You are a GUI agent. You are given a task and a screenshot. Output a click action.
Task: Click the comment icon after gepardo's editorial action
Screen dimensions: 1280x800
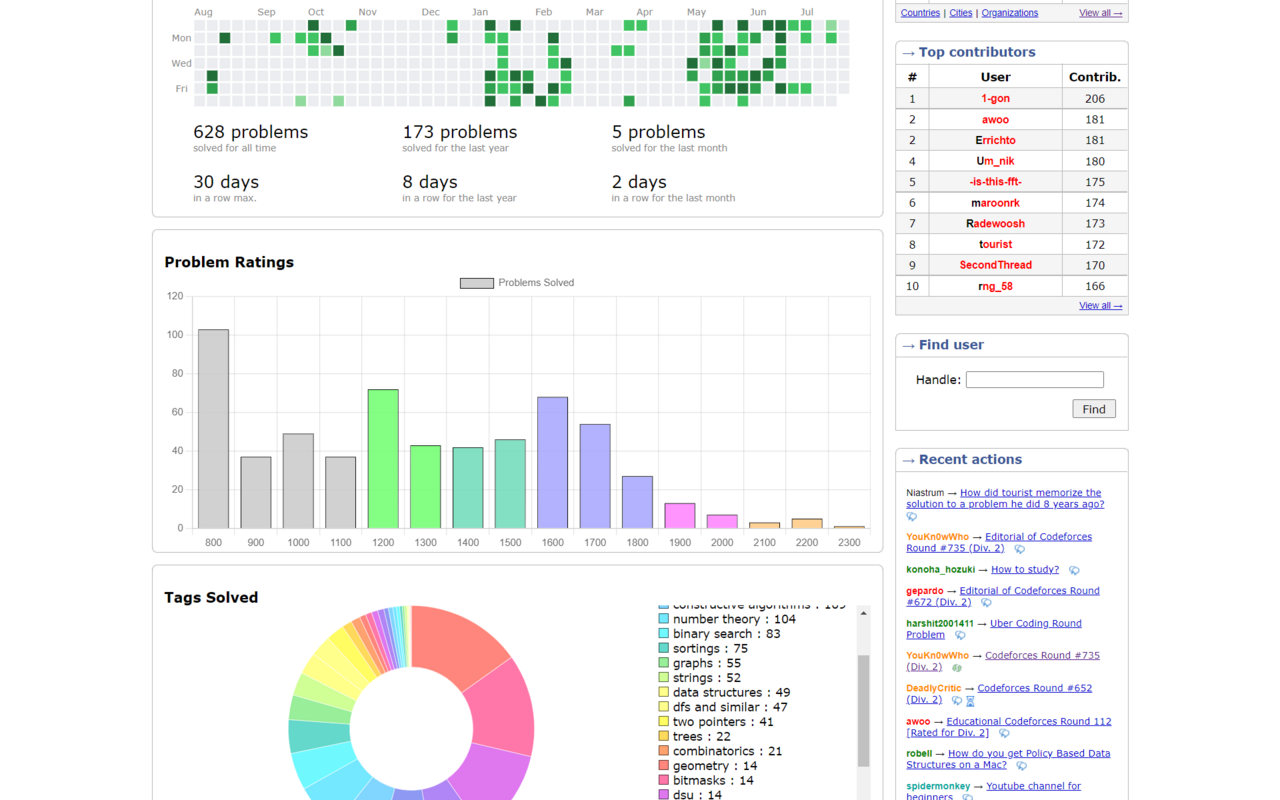coord(985,604)
